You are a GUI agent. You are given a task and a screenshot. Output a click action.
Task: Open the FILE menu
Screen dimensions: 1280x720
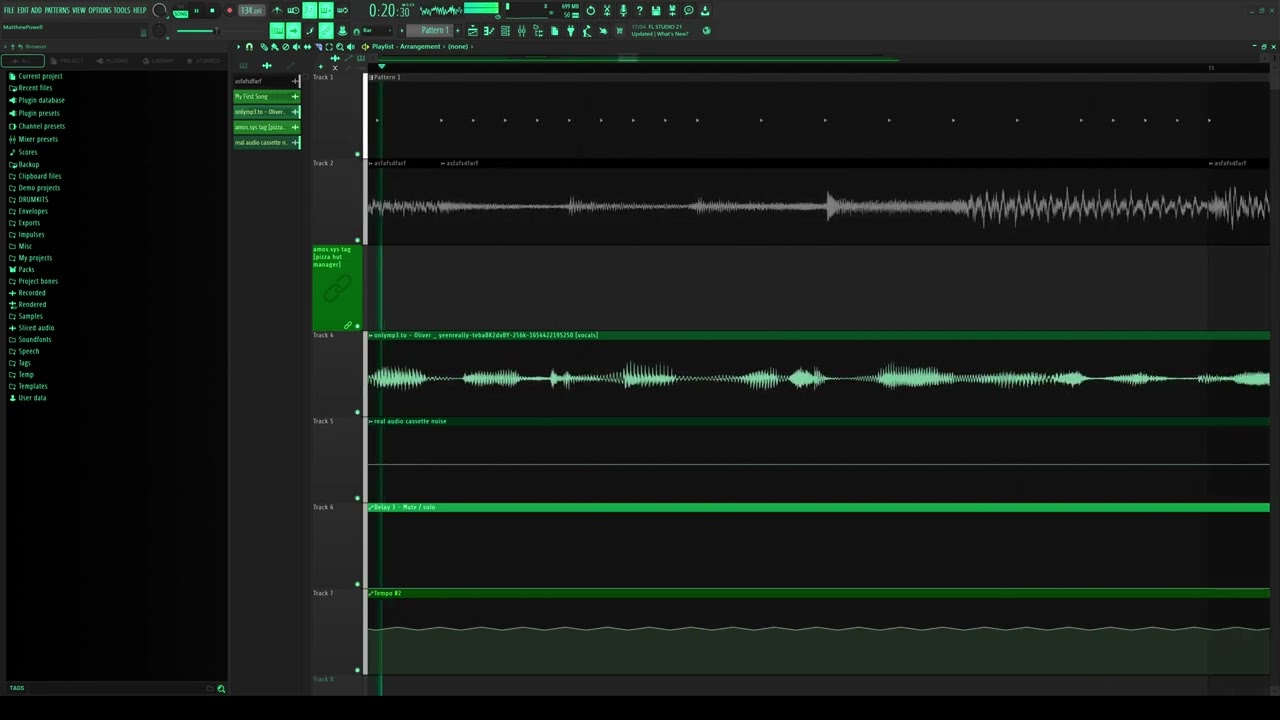(x=9, y=10)
